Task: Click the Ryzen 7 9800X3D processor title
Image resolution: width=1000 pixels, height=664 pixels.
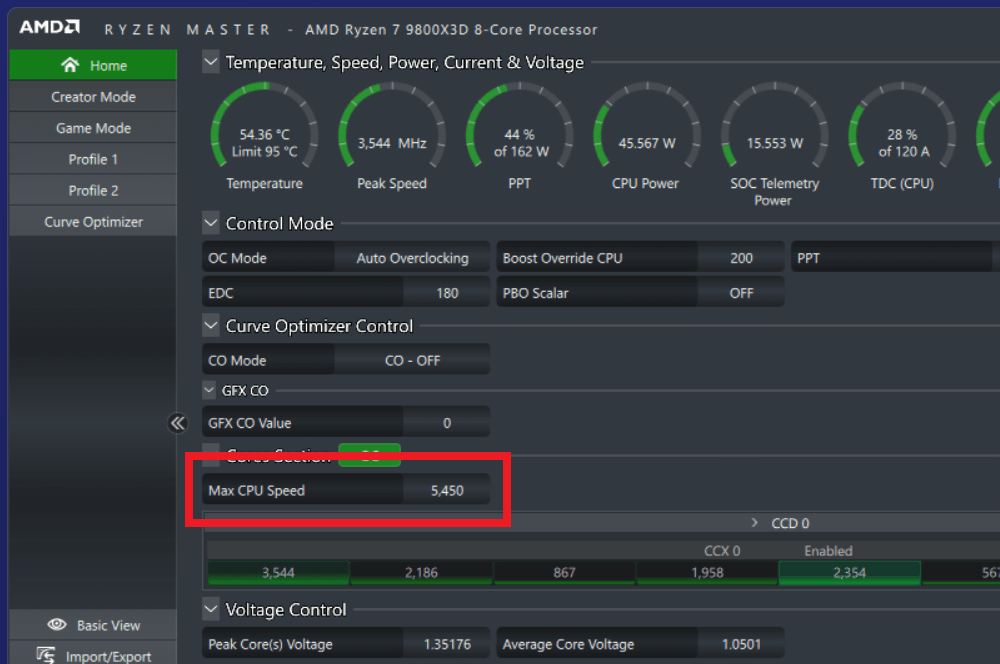Action: 451,29
